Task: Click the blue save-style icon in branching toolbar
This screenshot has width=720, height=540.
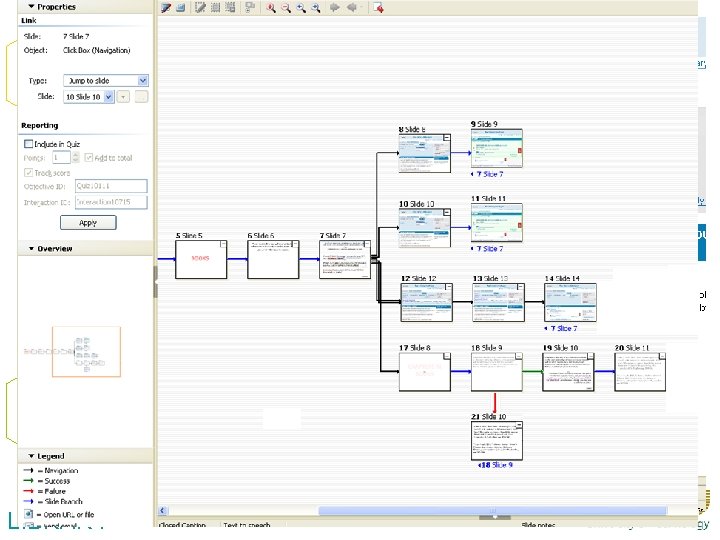Action: (180, 7)
